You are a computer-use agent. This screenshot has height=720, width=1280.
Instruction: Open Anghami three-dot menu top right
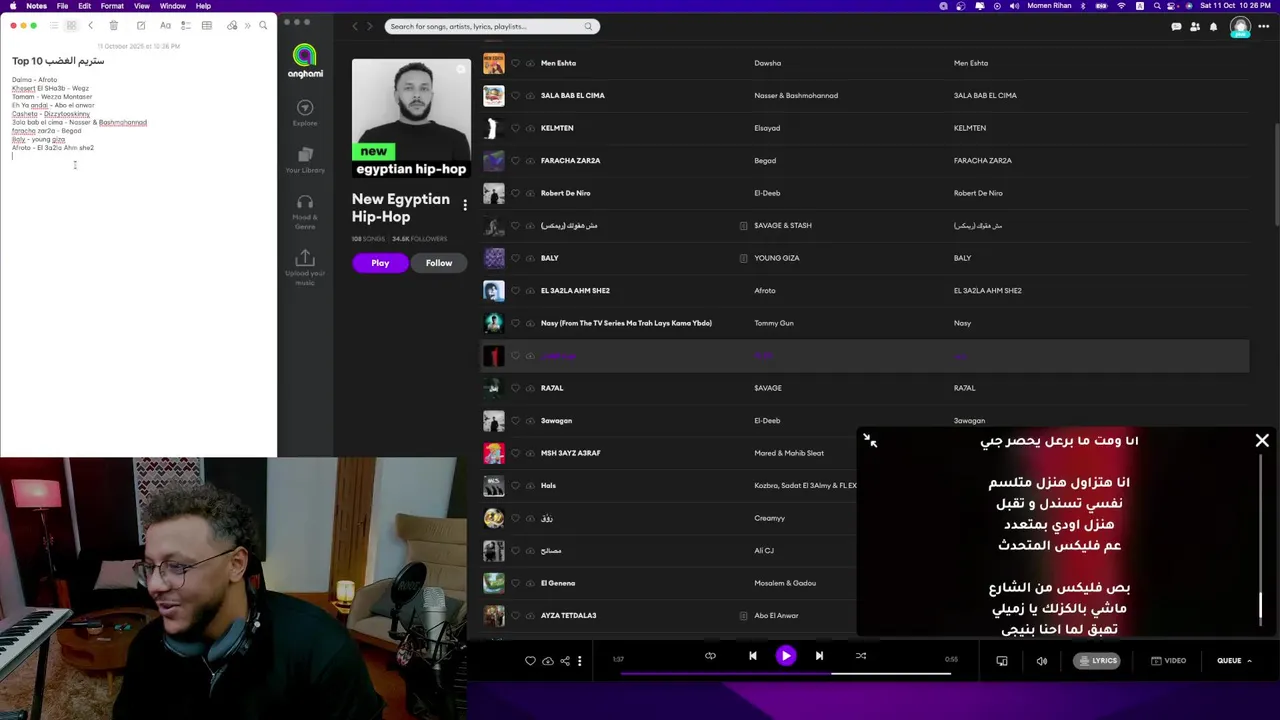pos(1265,26)
